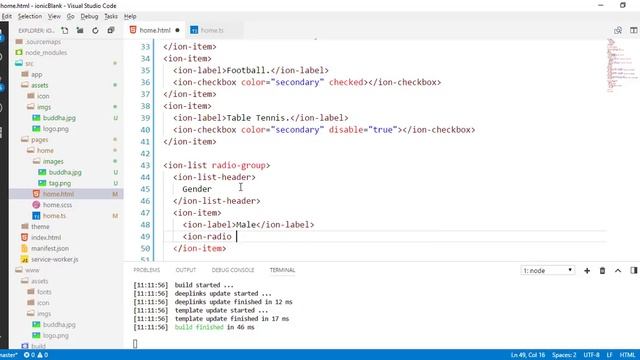Collapse all folders in Explorer
The width and height of the screenshot is (640, 360).
[x=111, y=30]
